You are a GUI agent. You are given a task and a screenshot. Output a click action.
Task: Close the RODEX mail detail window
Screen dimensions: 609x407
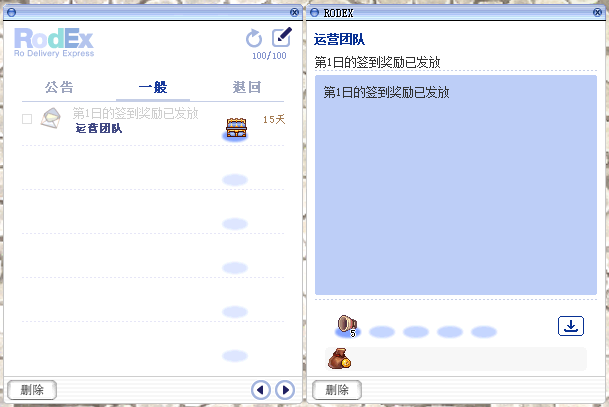598,13
